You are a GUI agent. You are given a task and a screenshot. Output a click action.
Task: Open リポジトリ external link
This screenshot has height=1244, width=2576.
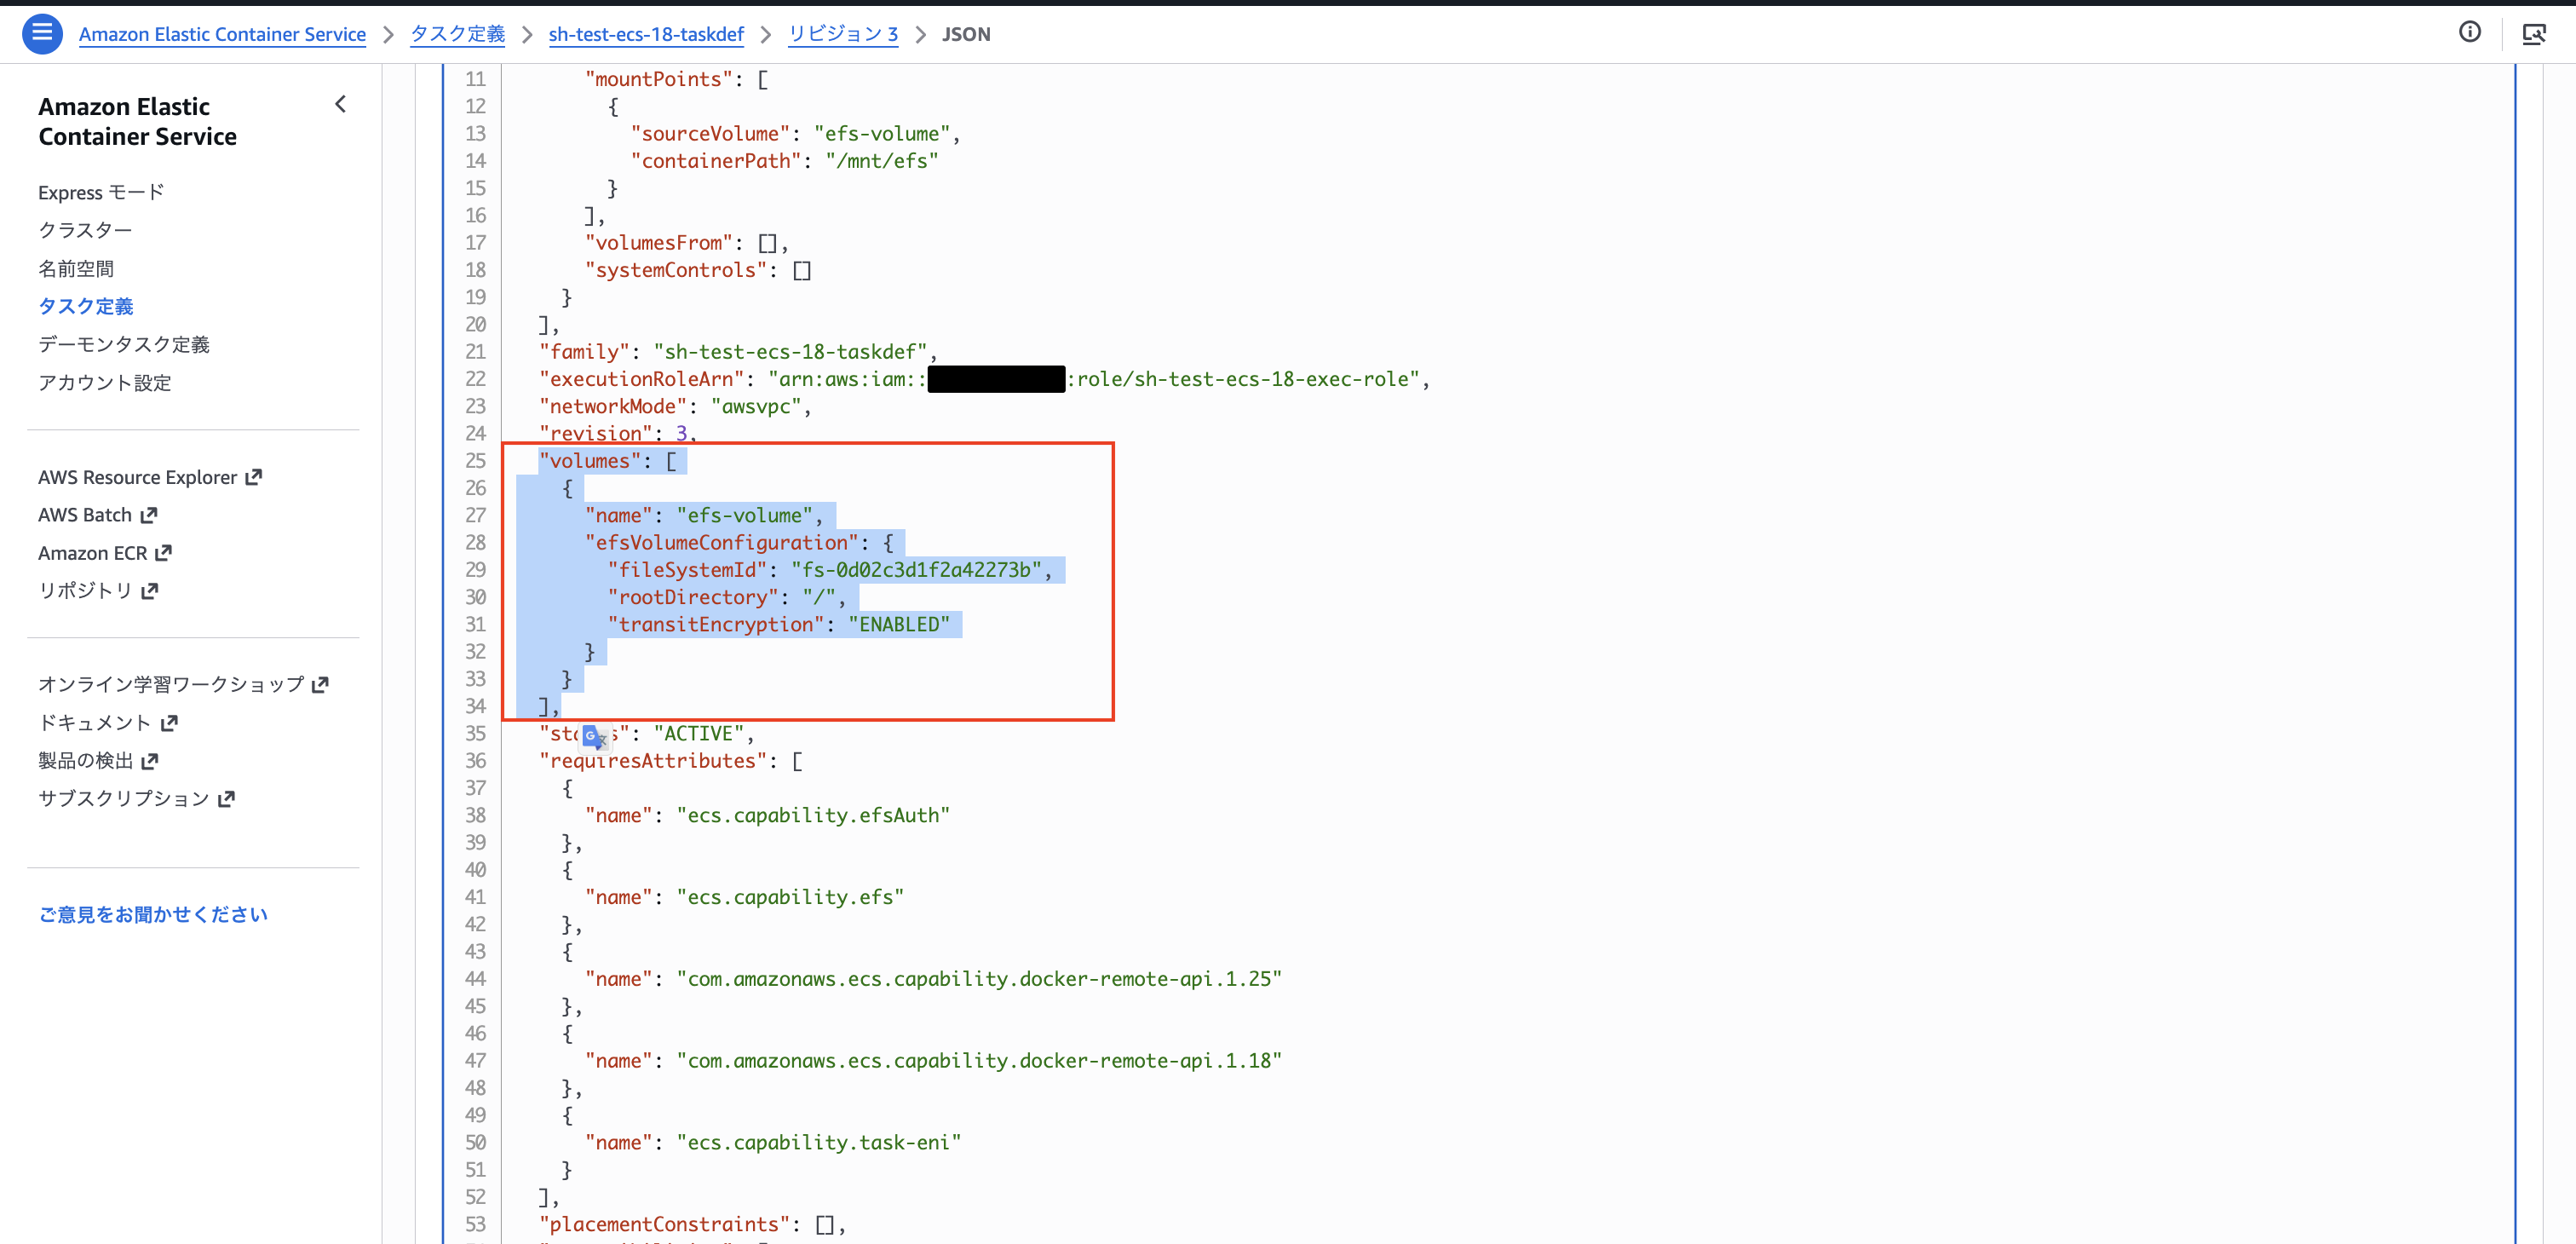pyautogui.click(x=97, y=590)
